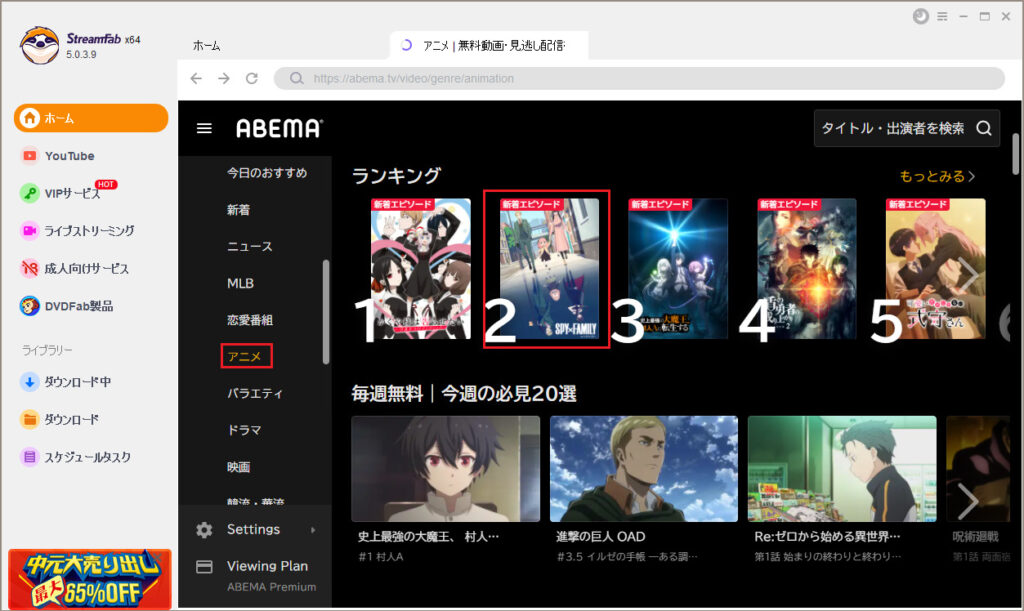Open the rank 3 anime poster
Image resolution: width=1024 pixels, height=611 pixels.
pos(678,269)
